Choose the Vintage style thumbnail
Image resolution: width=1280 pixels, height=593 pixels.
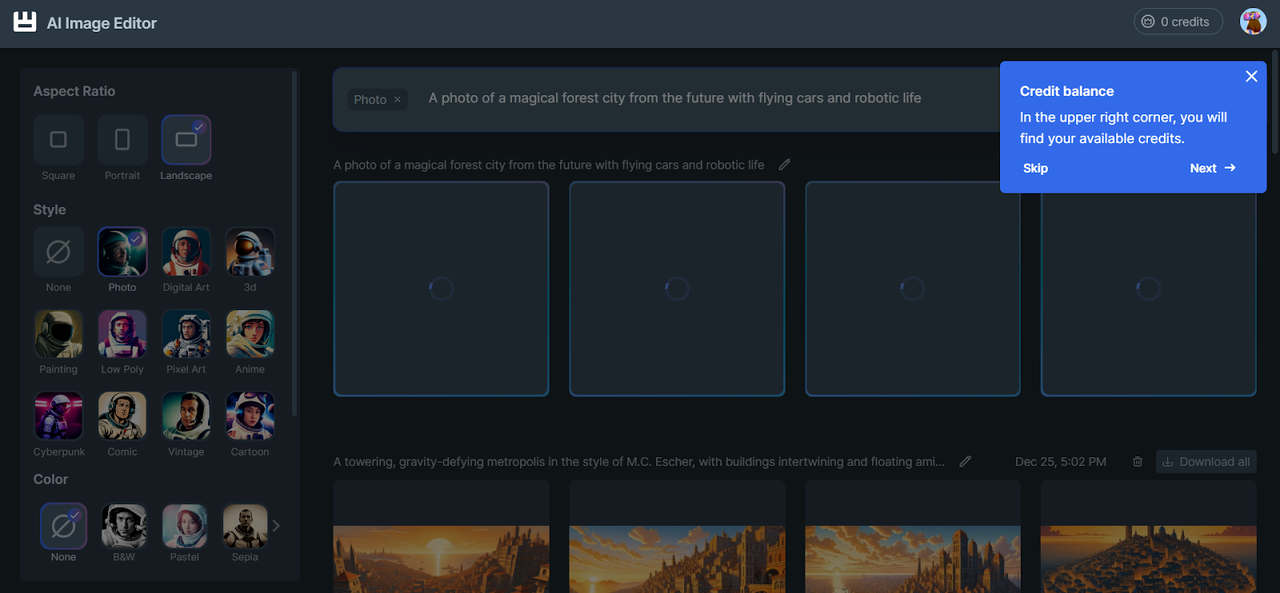click(186, 416)
